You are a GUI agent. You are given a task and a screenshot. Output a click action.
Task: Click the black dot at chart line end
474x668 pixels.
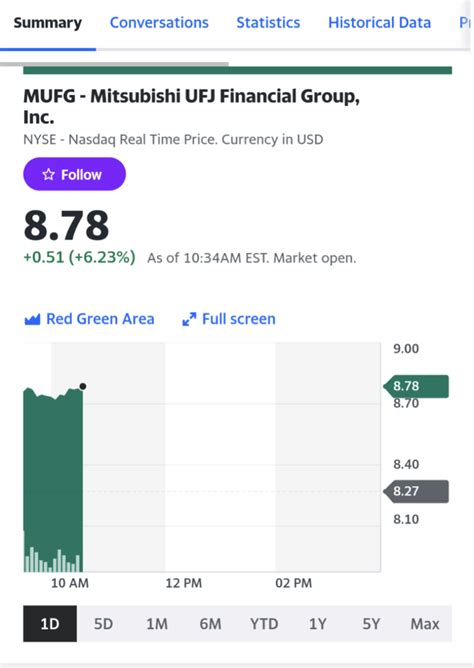tap(83, 386)
